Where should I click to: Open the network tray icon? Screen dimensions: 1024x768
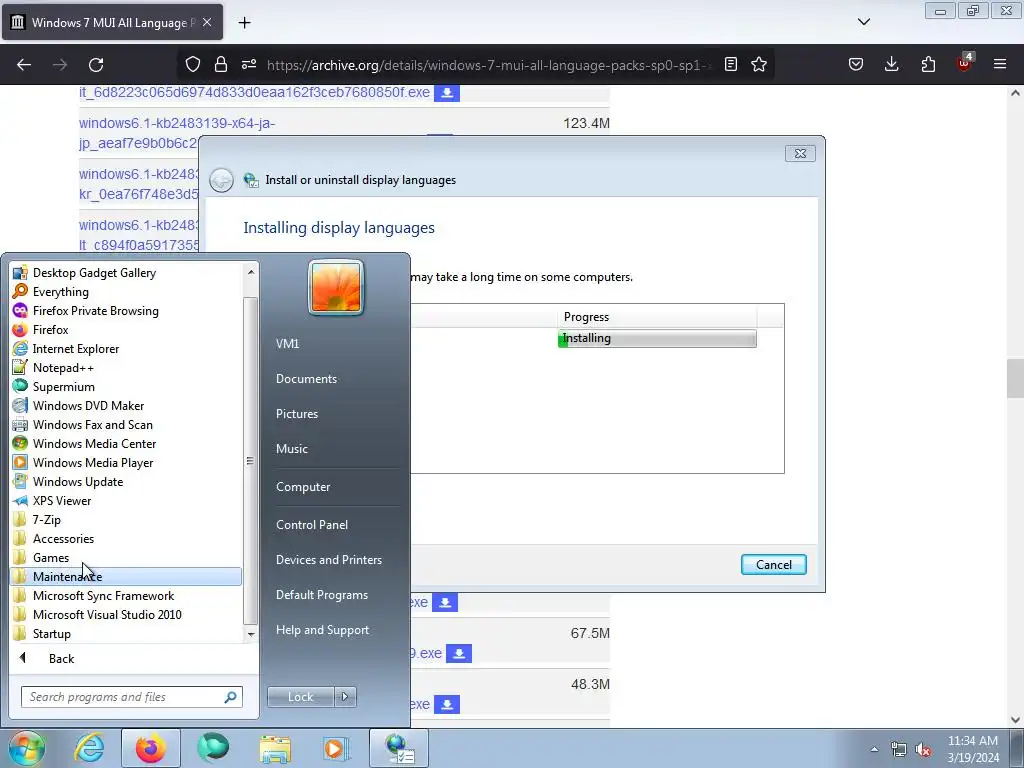tap(899, 750)
